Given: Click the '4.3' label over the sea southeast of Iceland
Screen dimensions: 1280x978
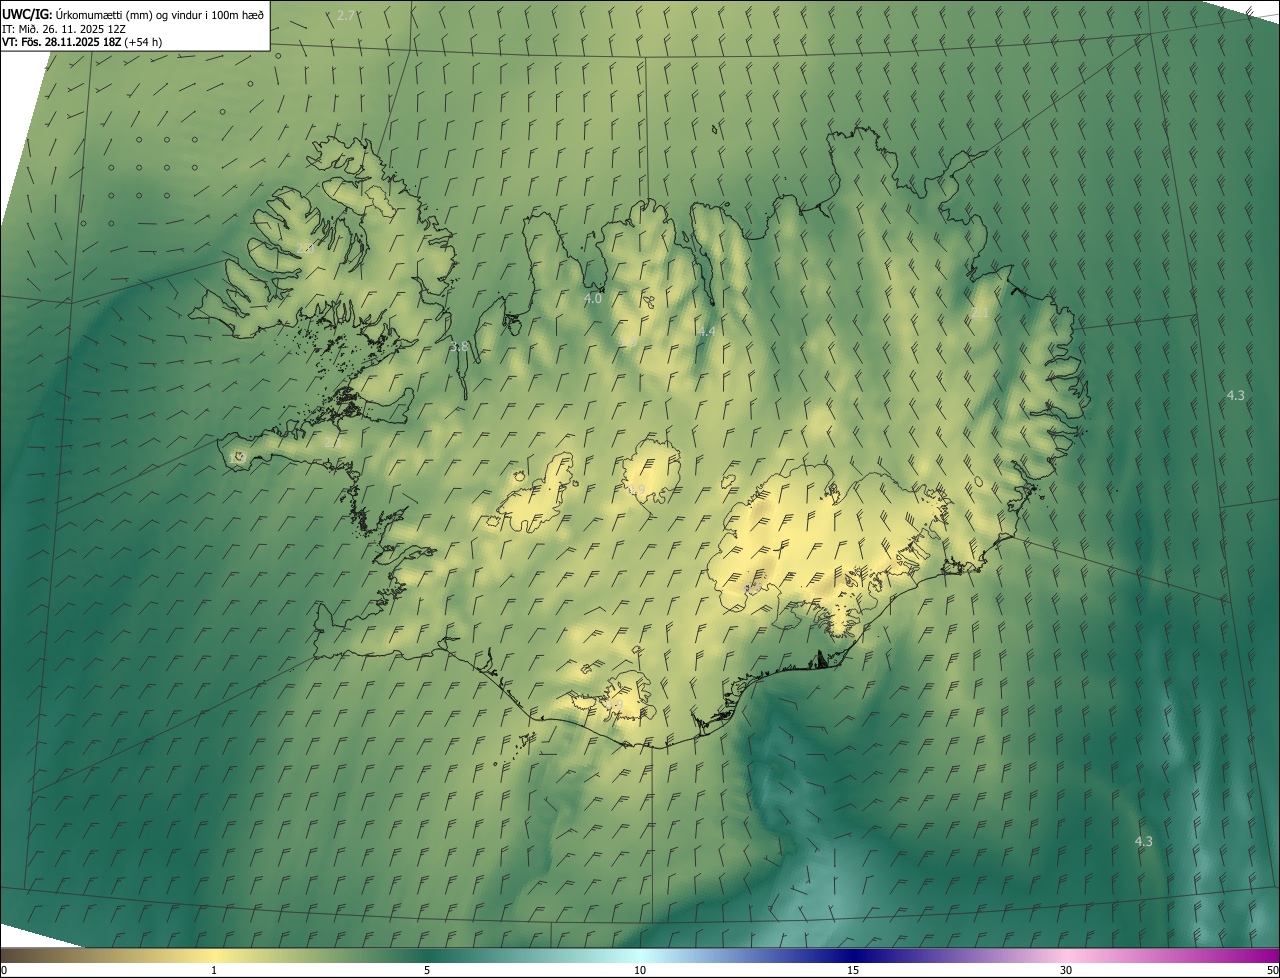Looking at the screenshot, I should click(x=1144, y=842).
